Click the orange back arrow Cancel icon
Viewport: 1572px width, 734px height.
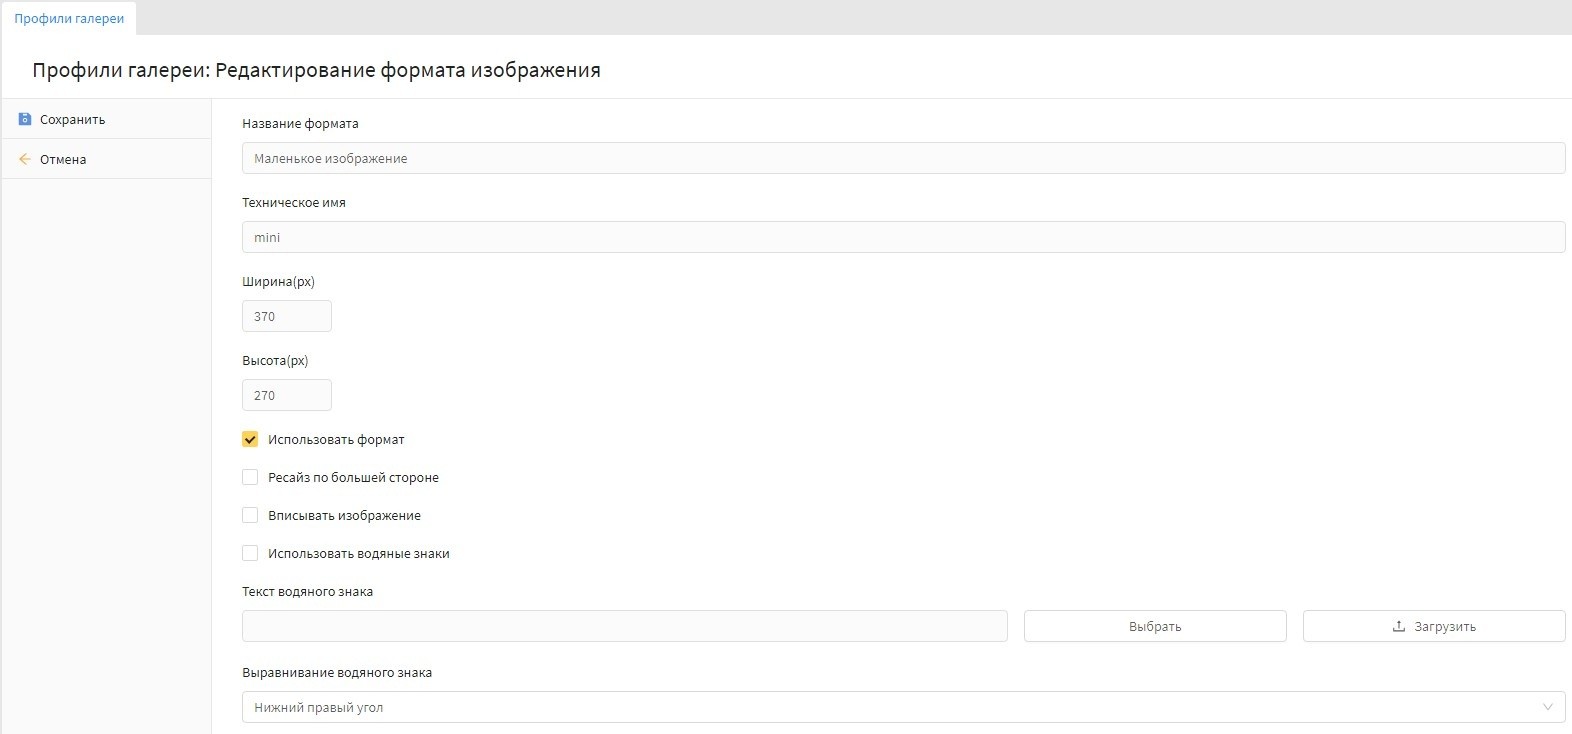pos(25,159)
